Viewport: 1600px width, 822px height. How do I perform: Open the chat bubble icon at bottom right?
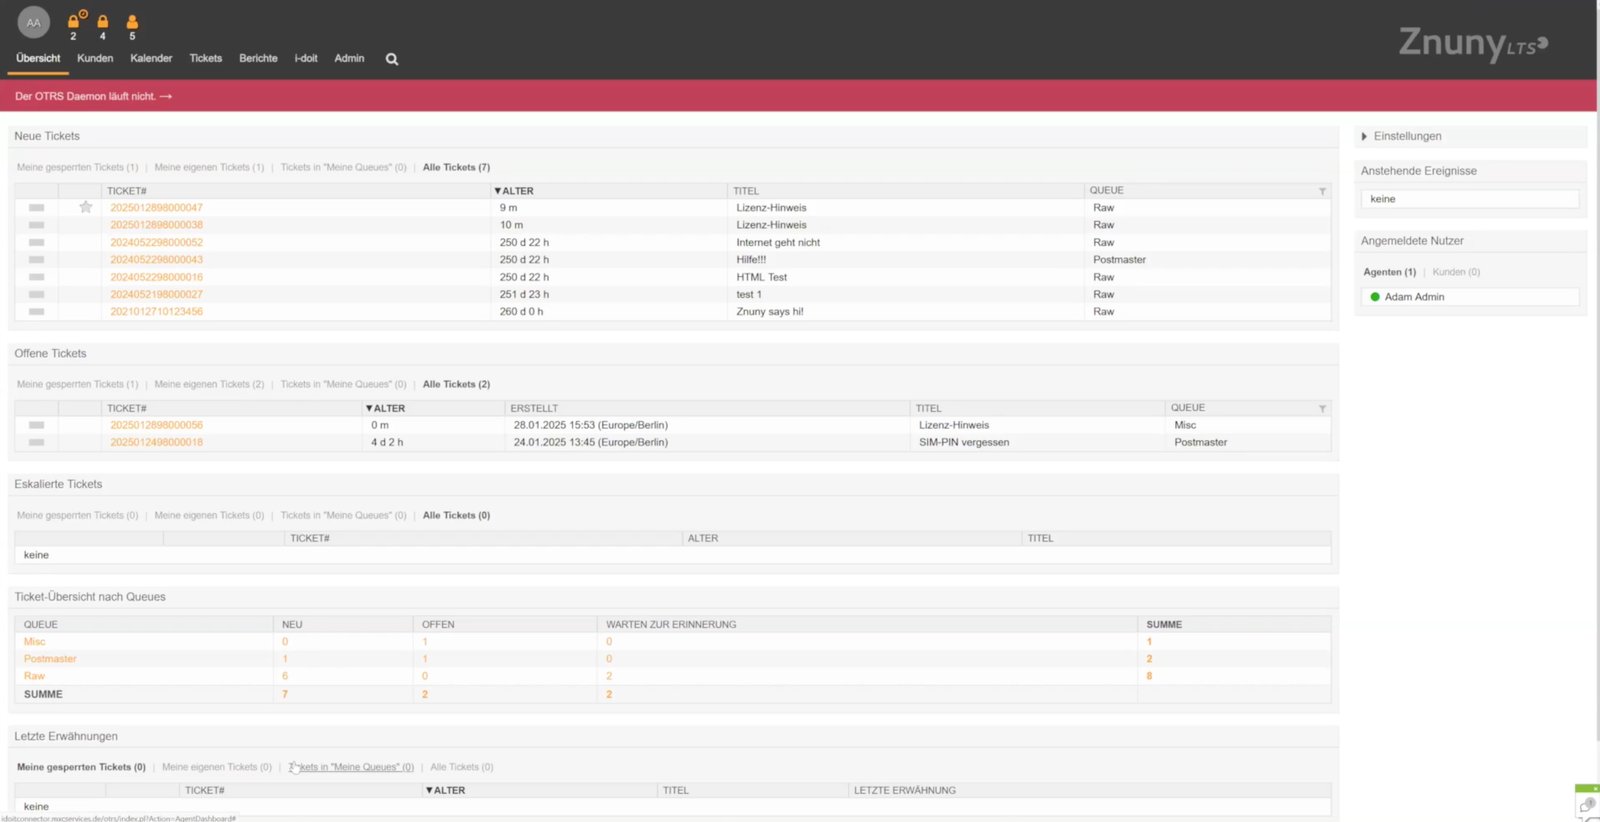[1587, 805]
